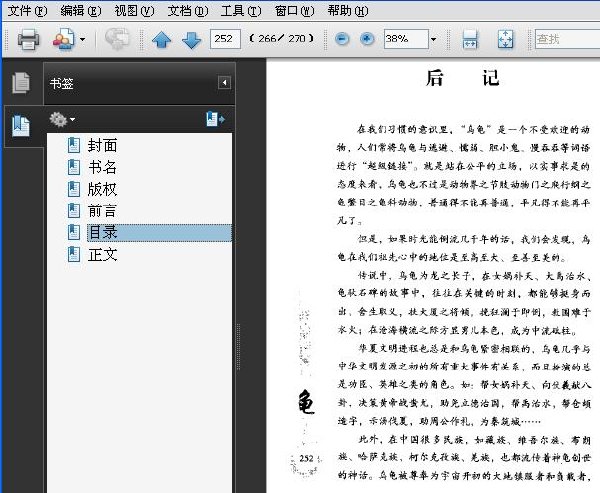The width and height of the screenshot is (600, 493).
Task: Click the zoom percentage field 38%
Action: point(406,39)
